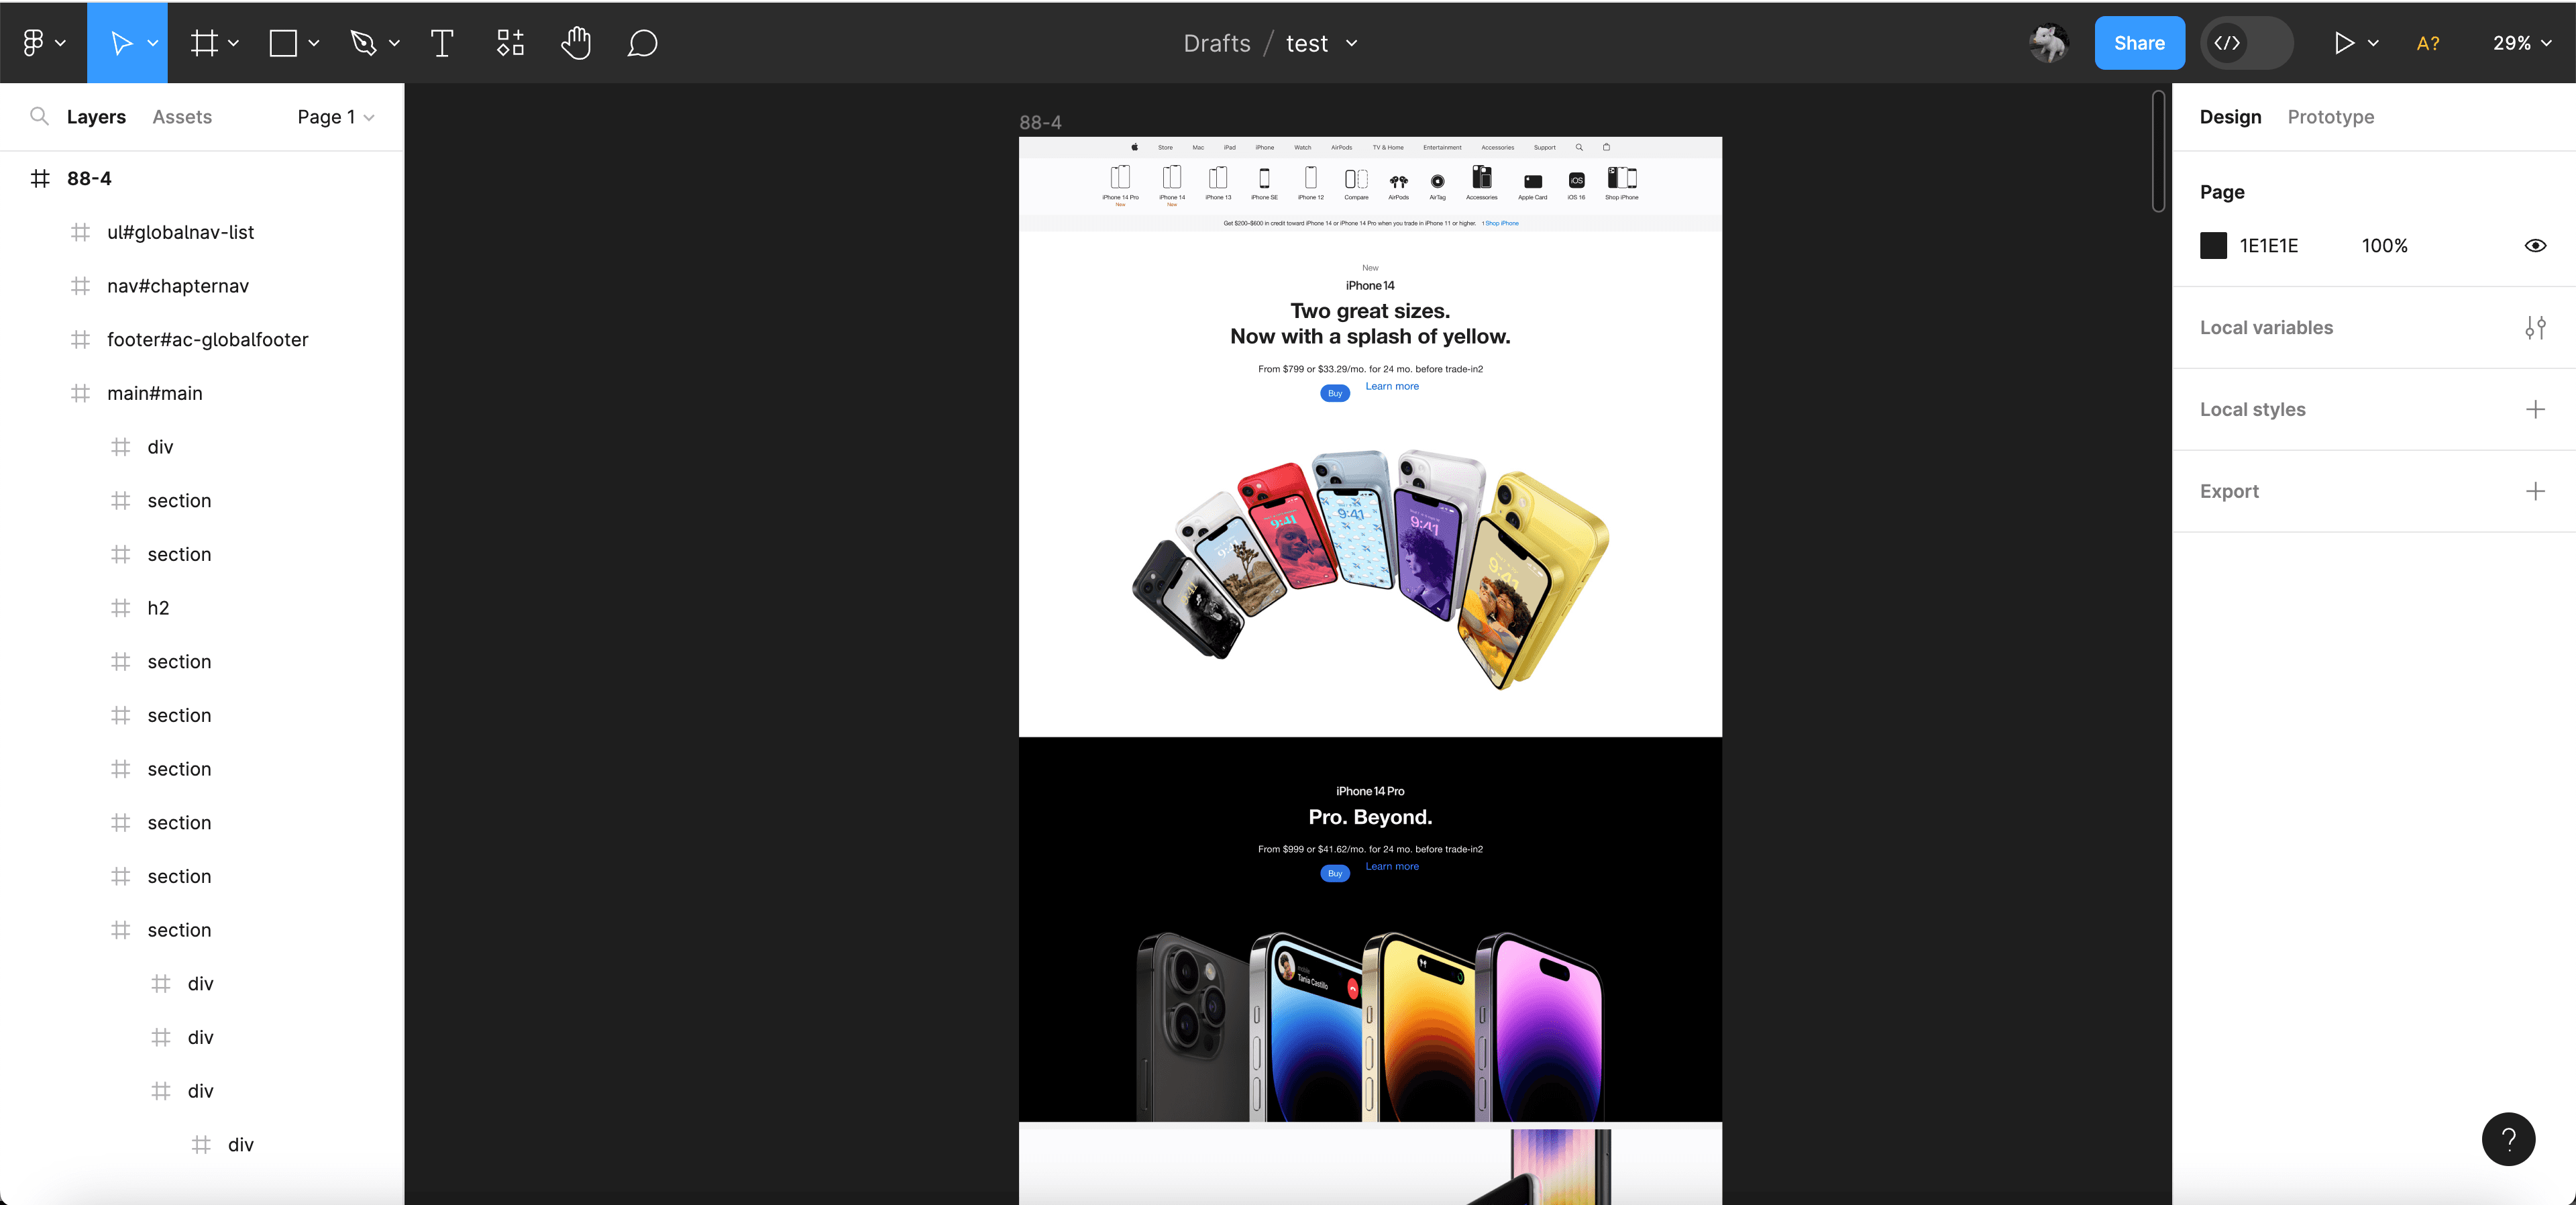Screen dimensions: 2576x1205
Task: Click frame icon of h2 layer
Action: point(121,608)
